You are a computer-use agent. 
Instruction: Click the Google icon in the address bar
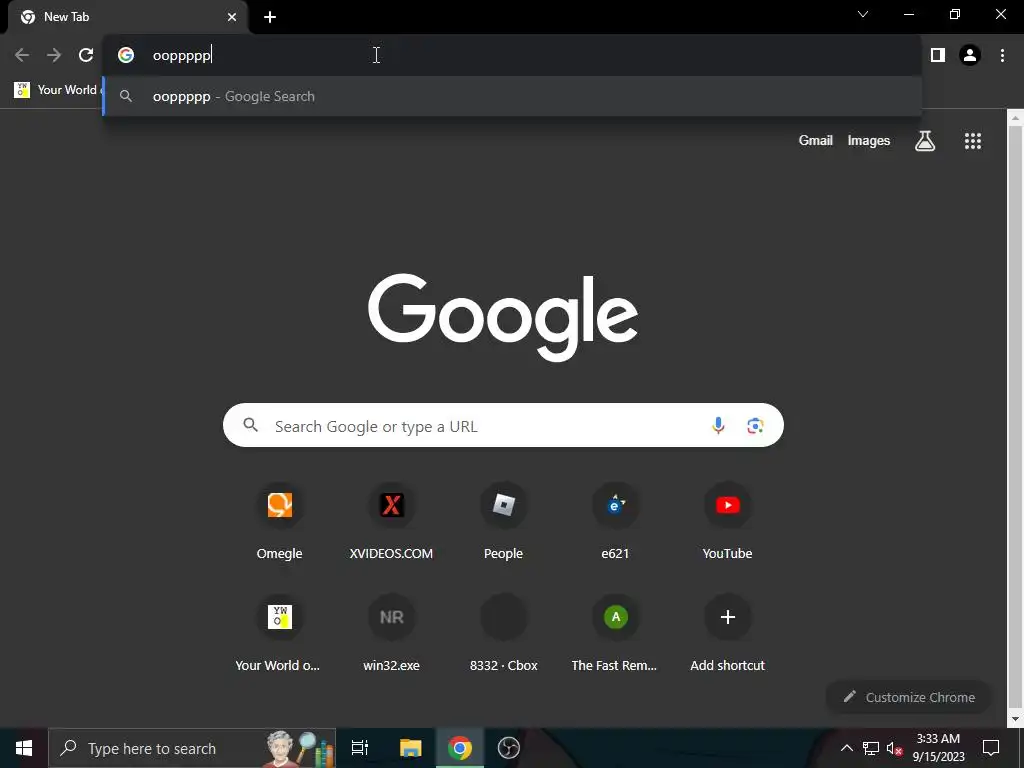tap(126, 56)
